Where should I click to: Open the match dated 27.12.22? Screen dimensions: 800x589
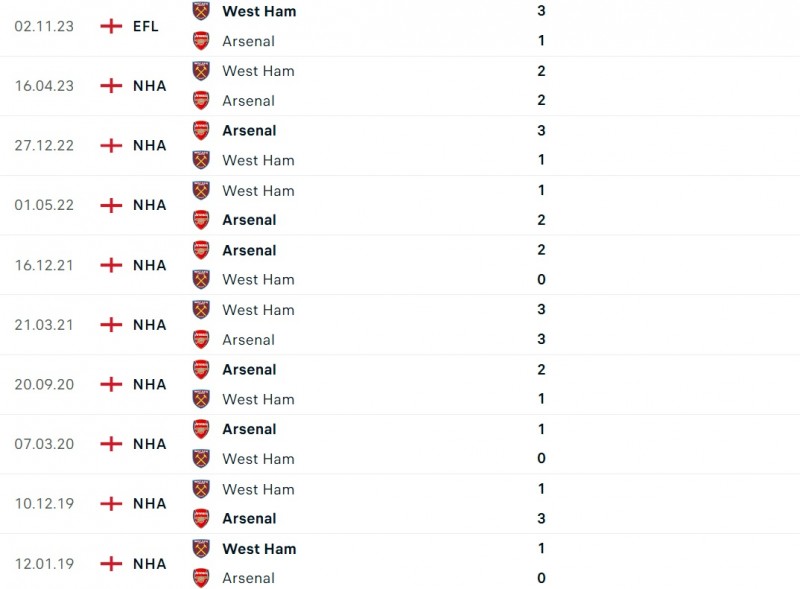45,145
